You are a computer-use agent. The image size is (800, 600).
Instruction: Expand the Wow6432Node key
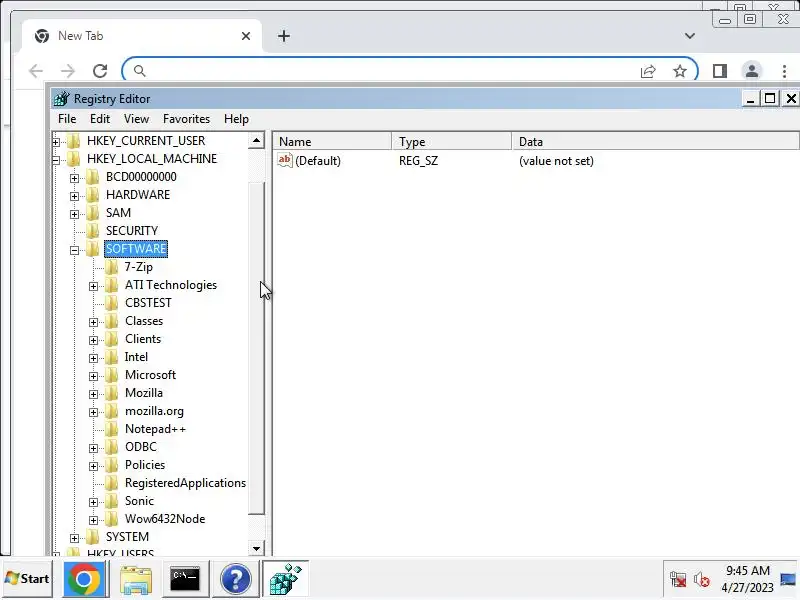click(x=93, y=520)
